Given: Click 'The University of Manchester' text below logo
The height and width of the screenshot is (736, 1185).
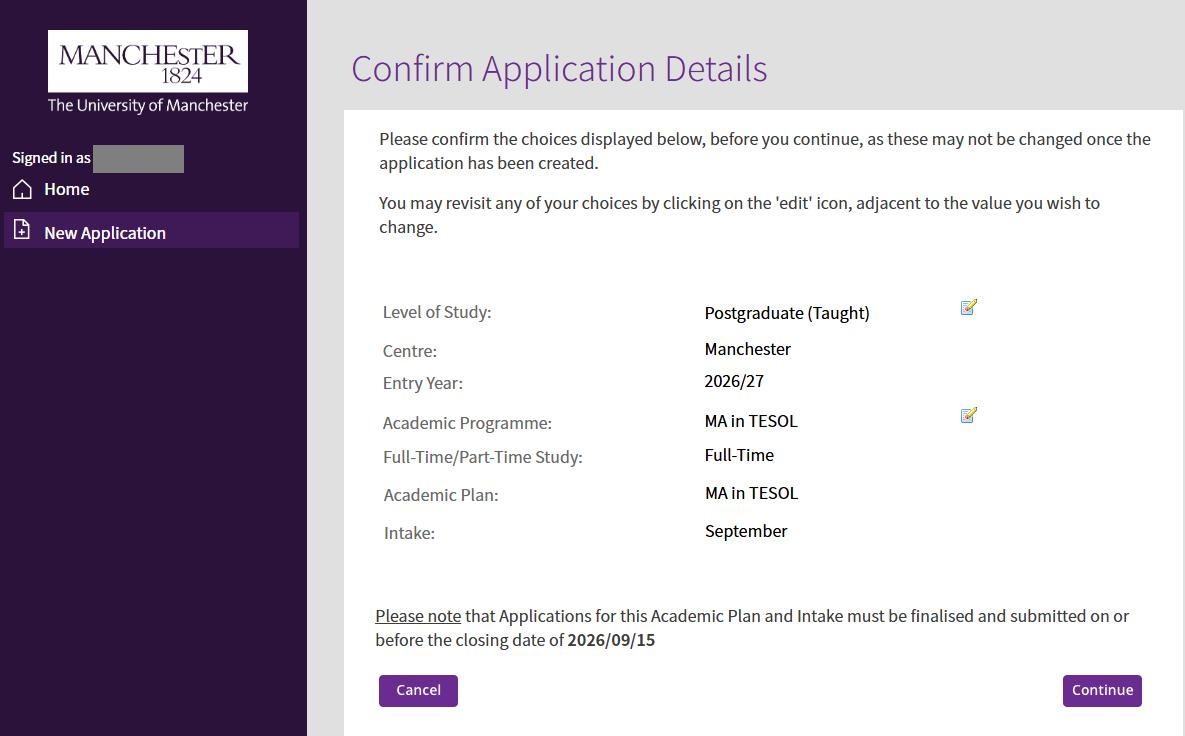Looking at the screenshot, I should [x=148, y=105].
